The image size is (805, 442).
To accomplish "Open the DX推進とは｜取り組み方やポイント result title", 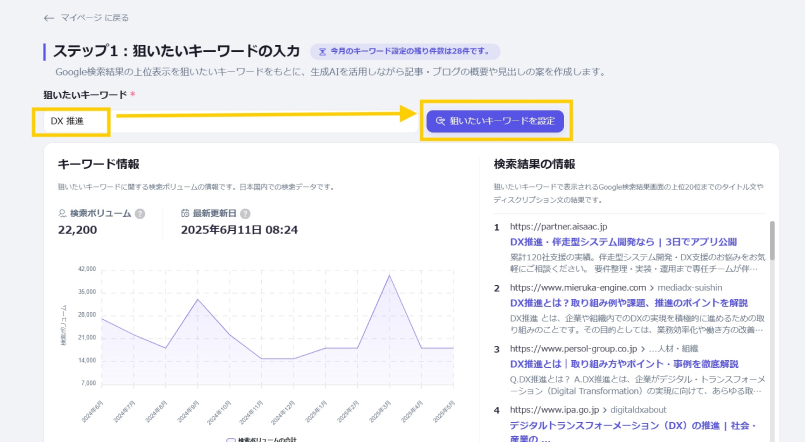I will [624, 364].
